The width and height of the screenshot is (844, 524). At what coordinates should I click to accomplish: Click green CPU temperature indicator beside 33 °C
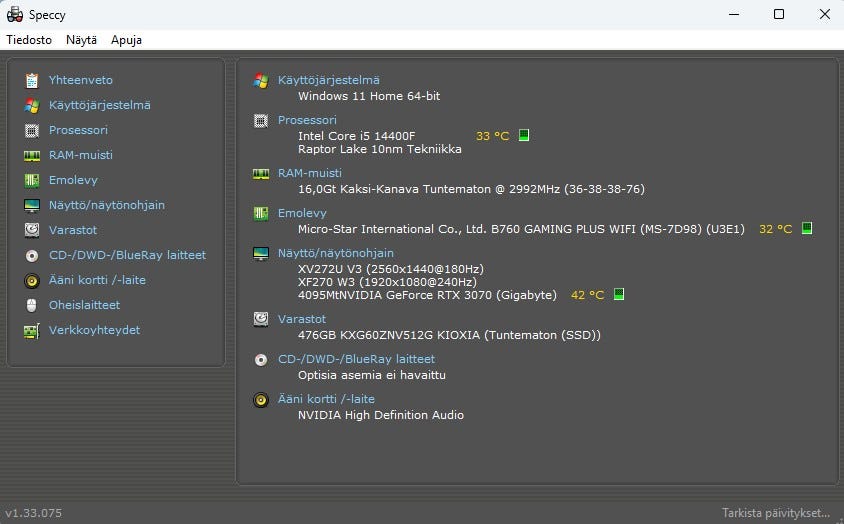524,135
